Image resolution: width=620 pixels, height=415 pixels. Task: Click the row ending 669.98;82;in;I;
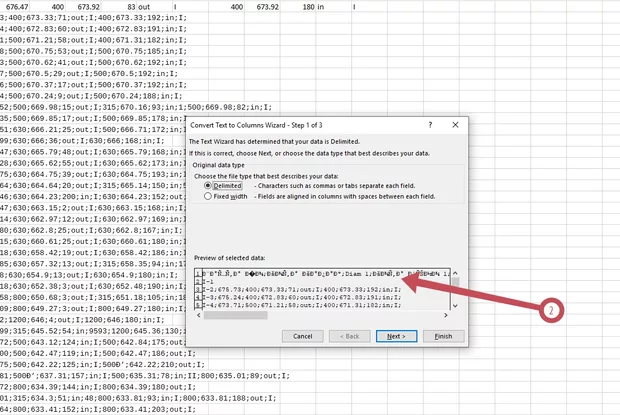click(136, 107)
